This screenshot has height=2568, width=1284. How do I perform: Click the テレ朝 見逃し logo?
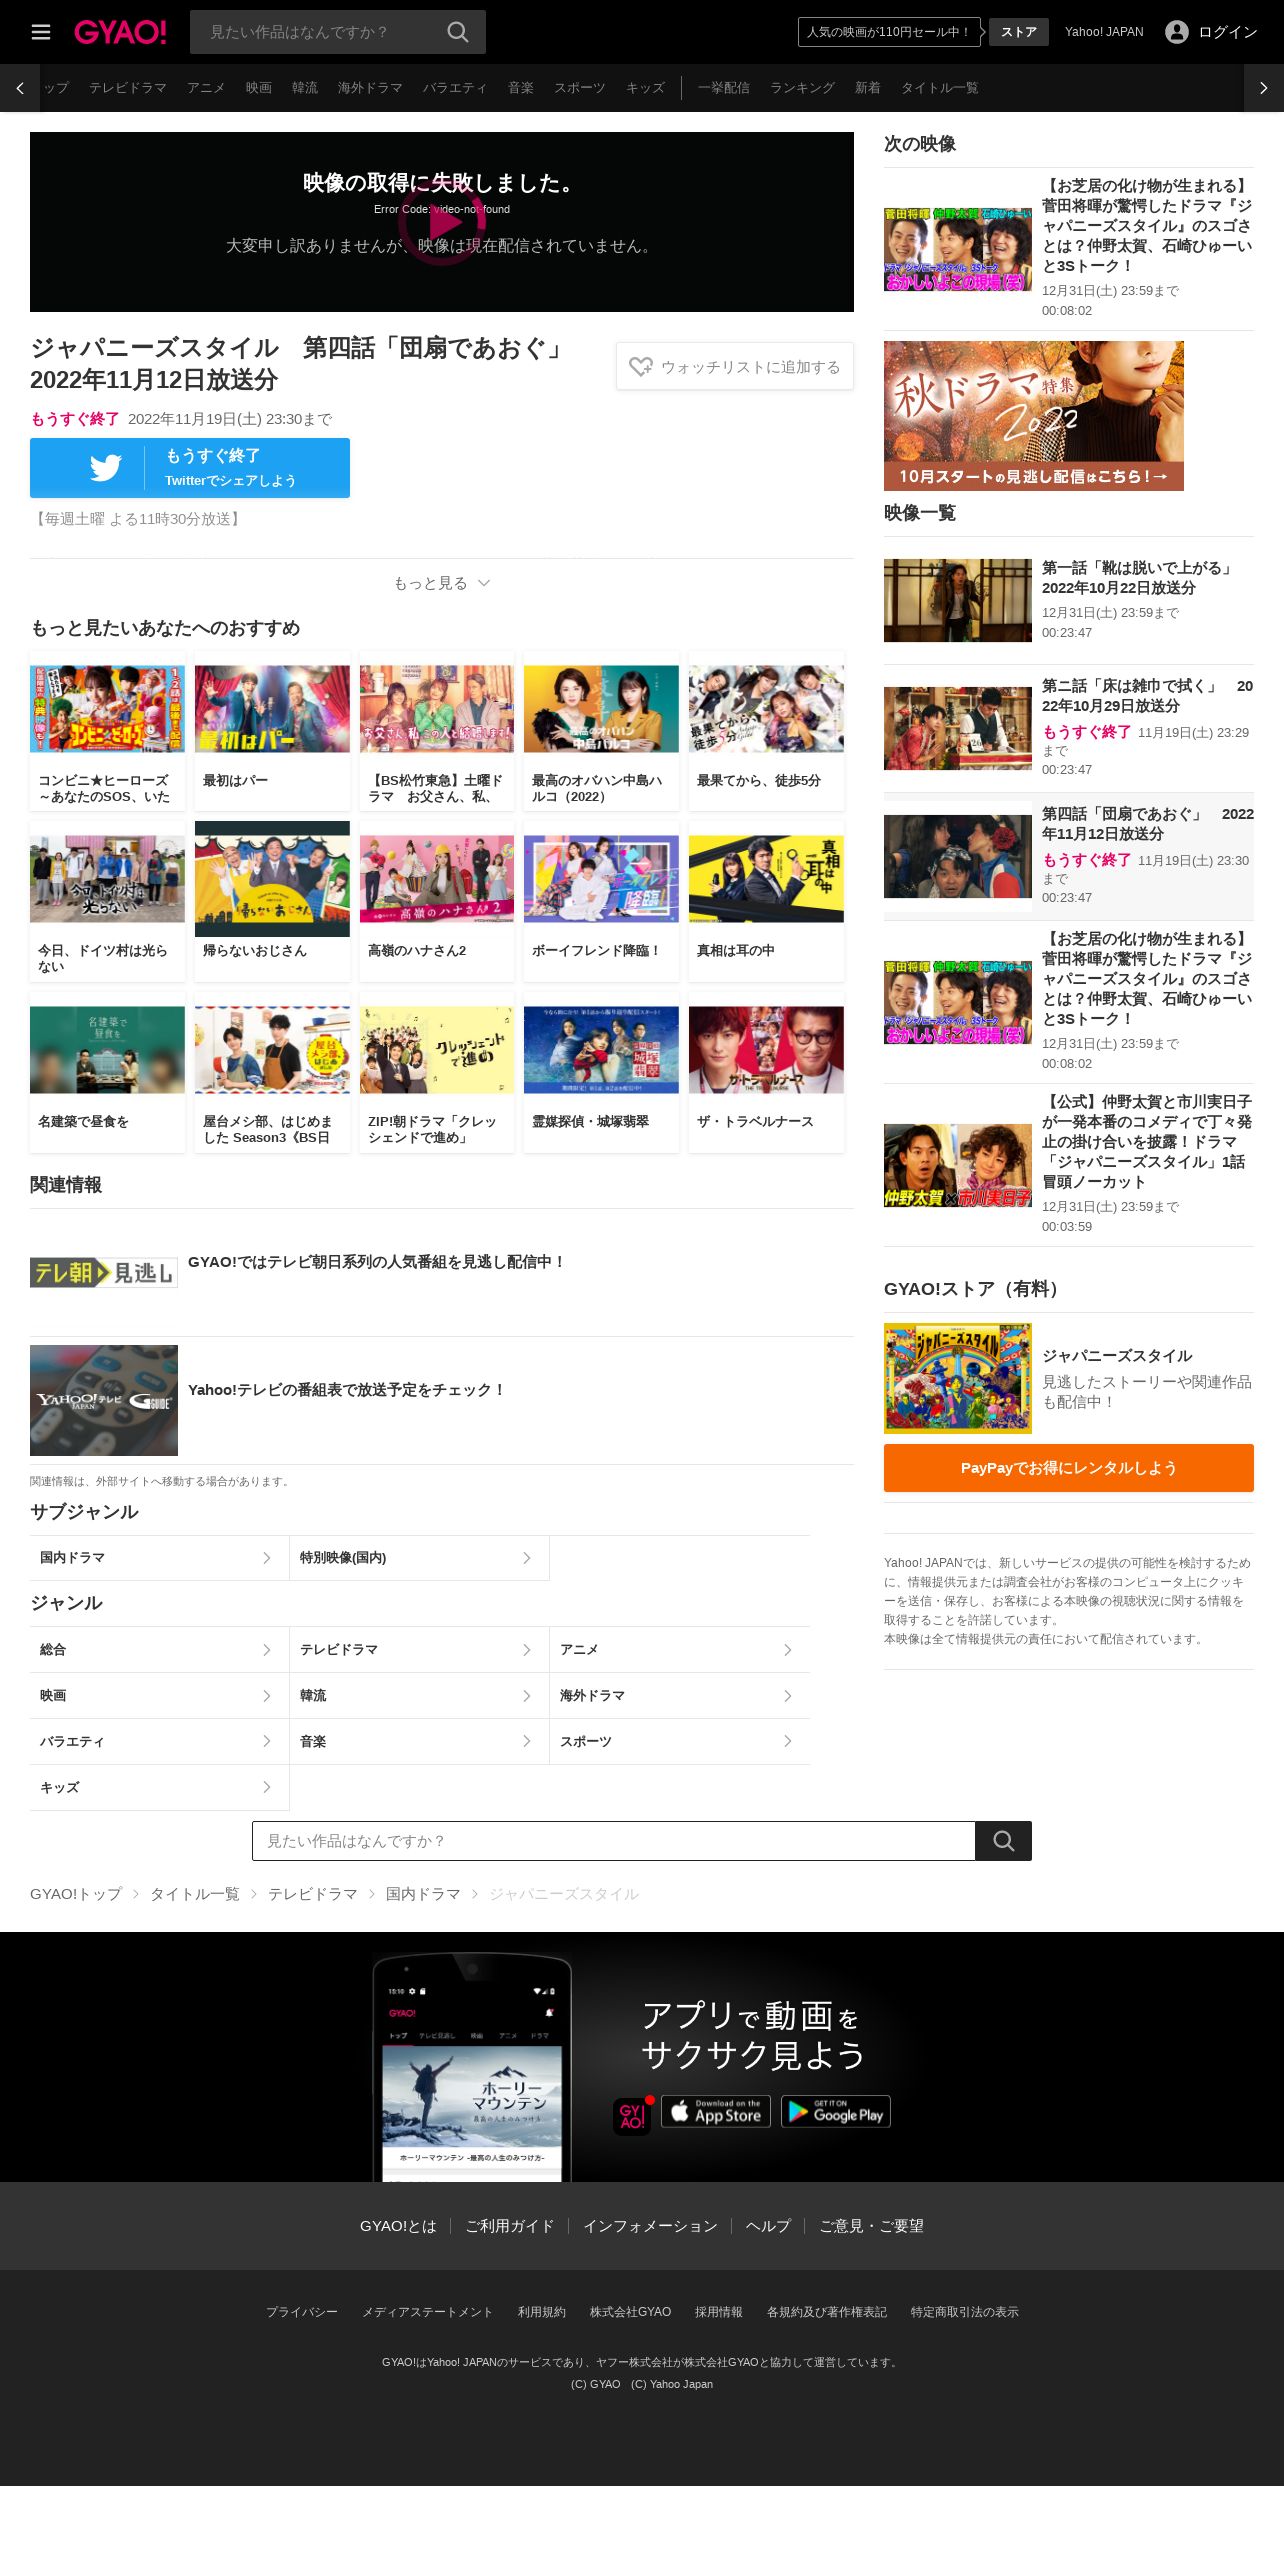(104, 1272)
